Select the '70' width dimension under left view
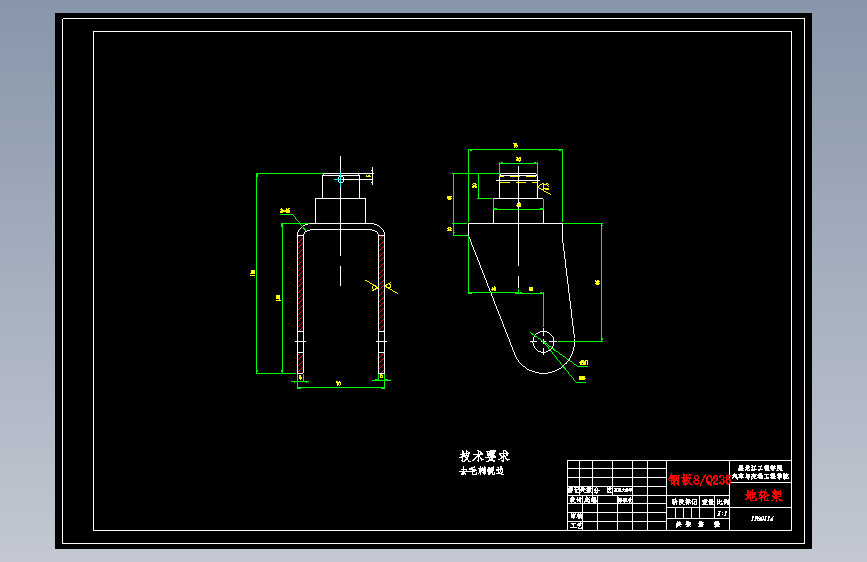The height and width of the screenshot is (562, 867). 338,383
